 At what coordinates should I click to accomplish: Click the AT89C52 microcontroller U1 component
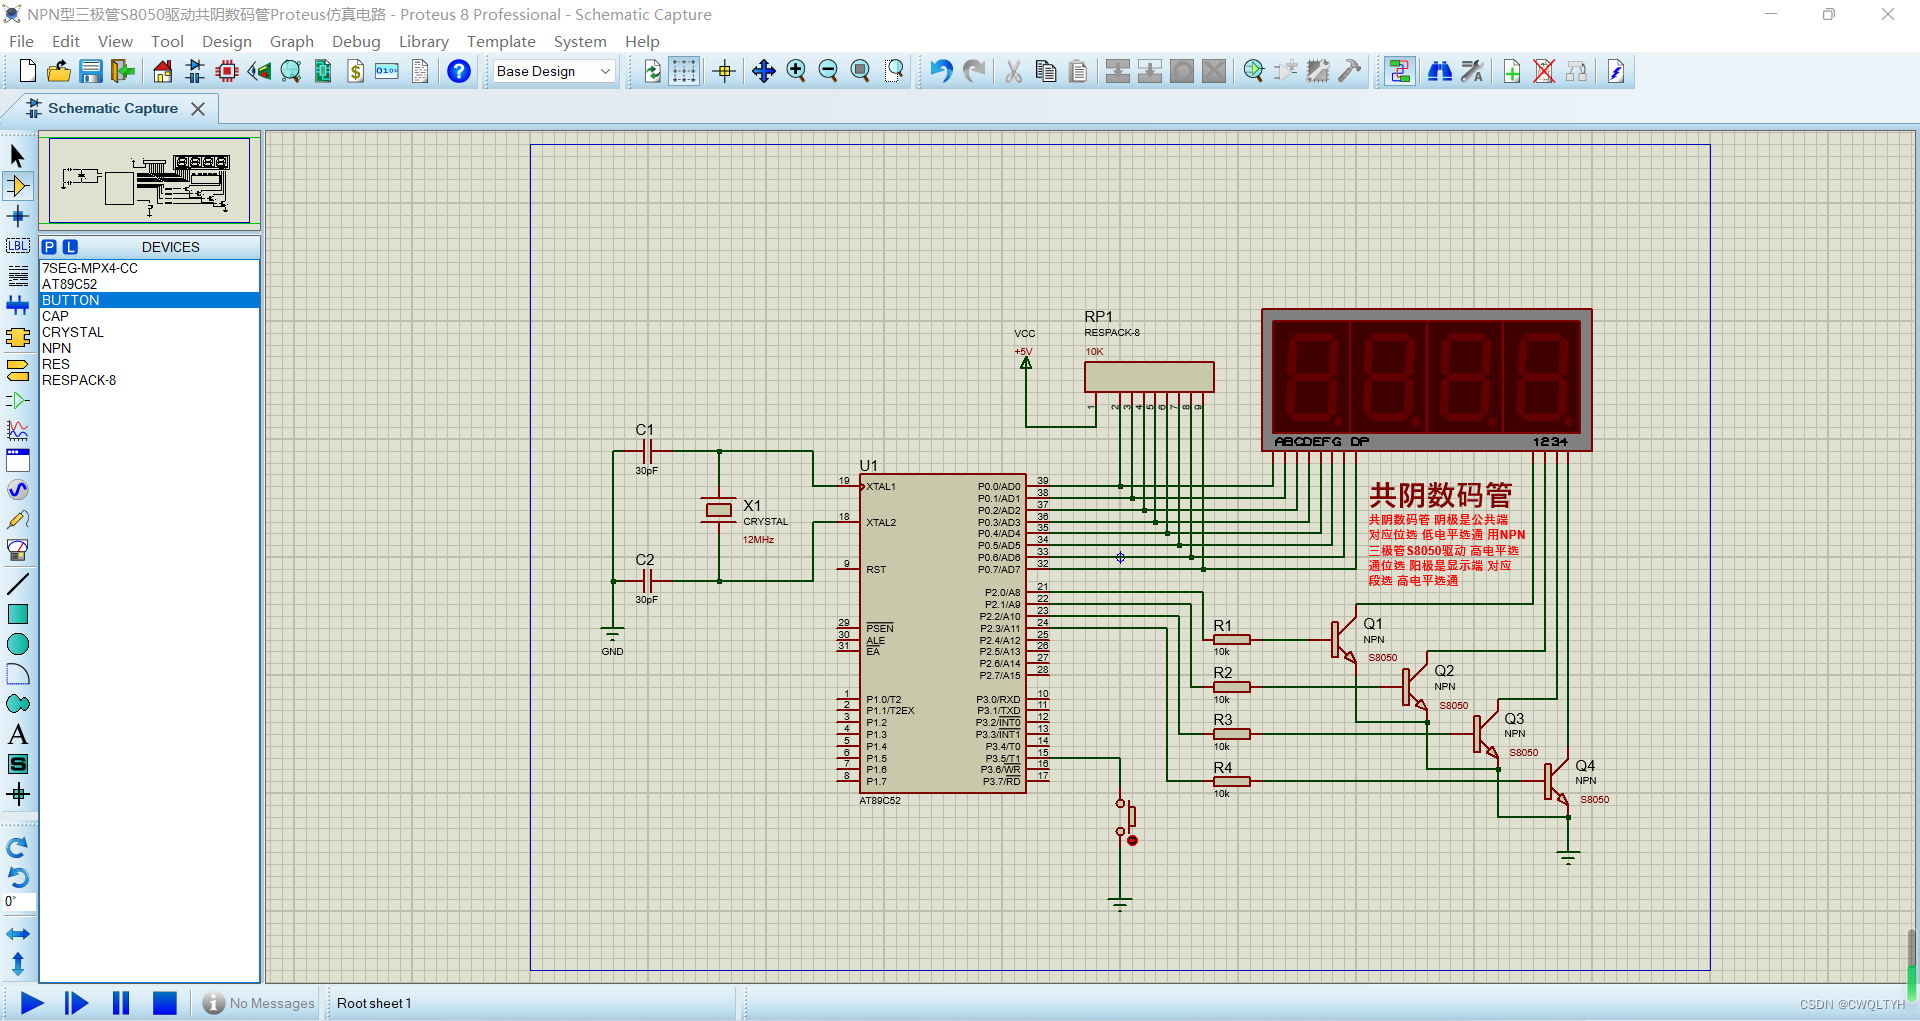coord(942,633)
